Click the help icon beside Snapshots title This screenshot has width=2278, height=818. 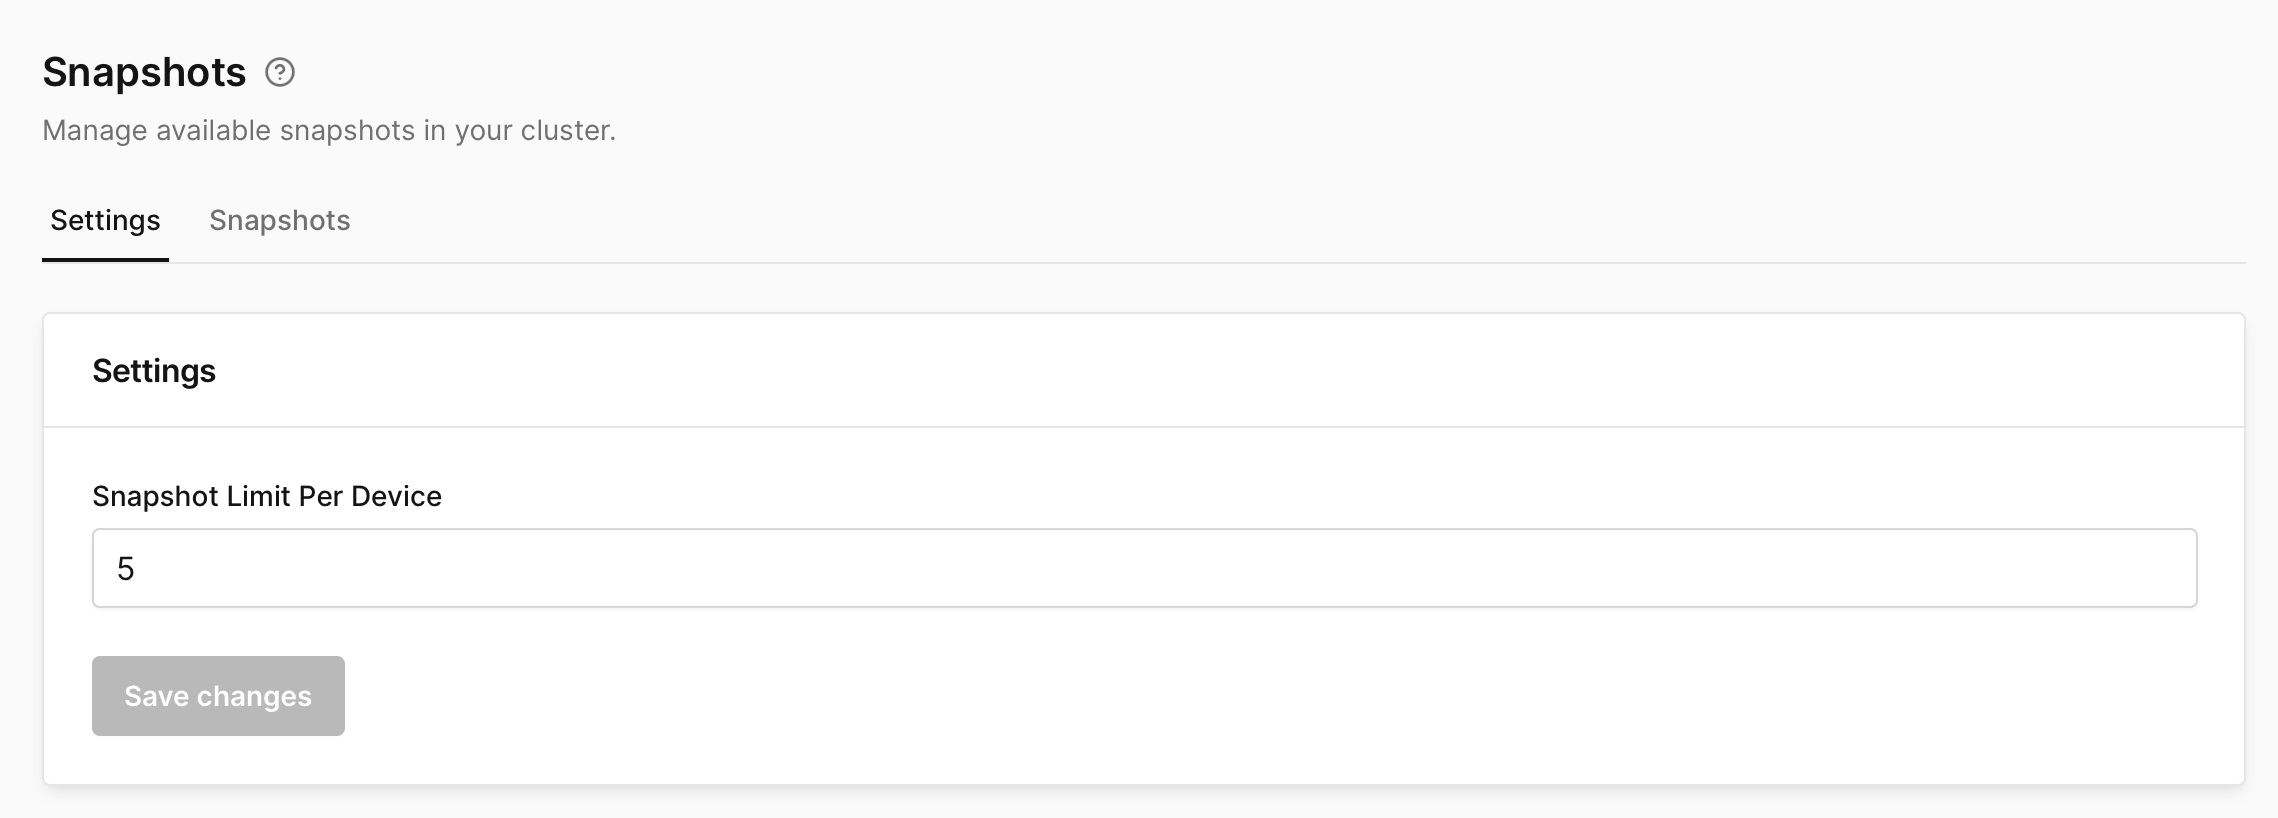pos(280,73)
